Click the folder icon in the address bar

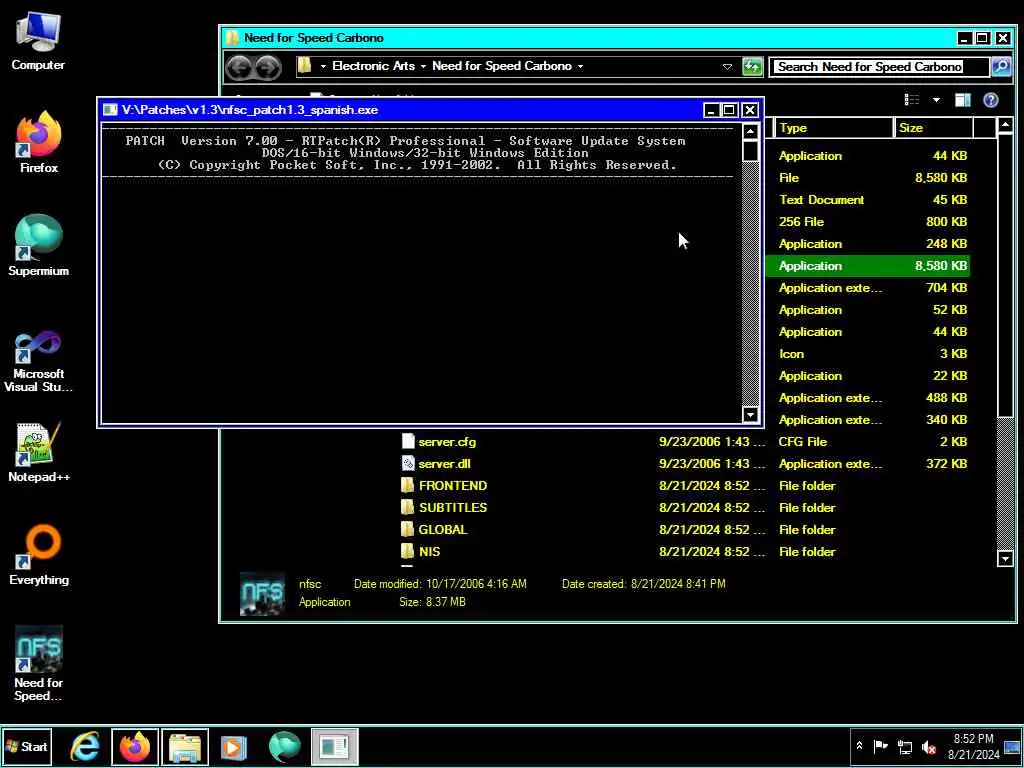(304, 66)
